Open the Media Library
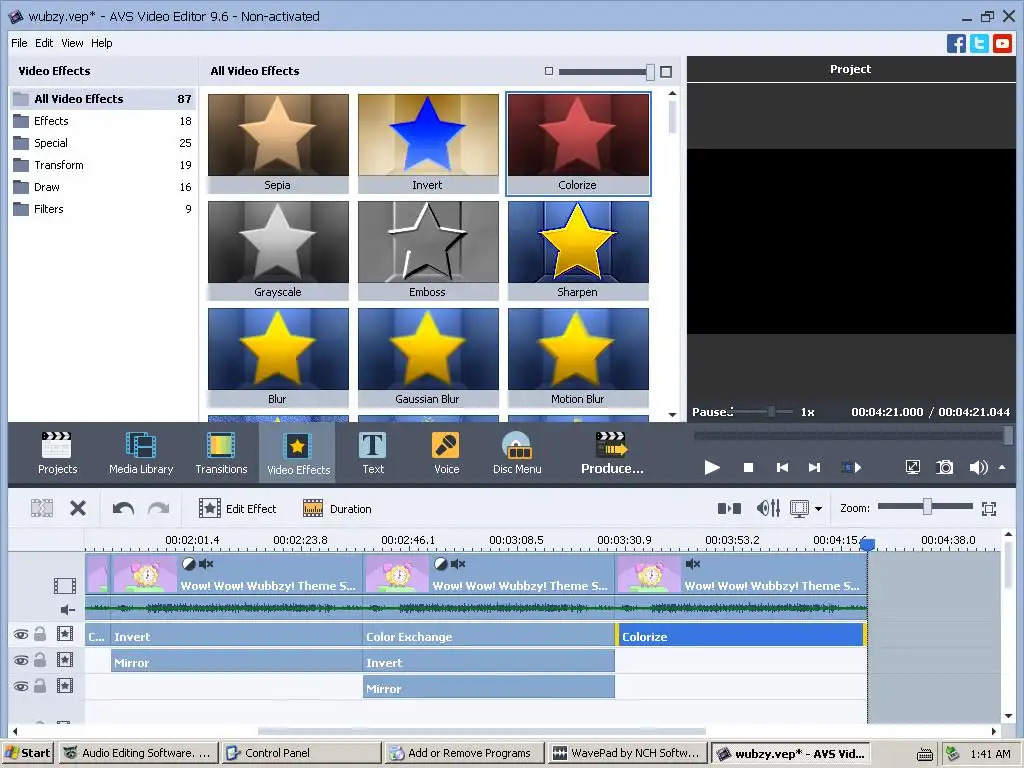The height and width of the screenshot is (768, 1024). point(141,453)
